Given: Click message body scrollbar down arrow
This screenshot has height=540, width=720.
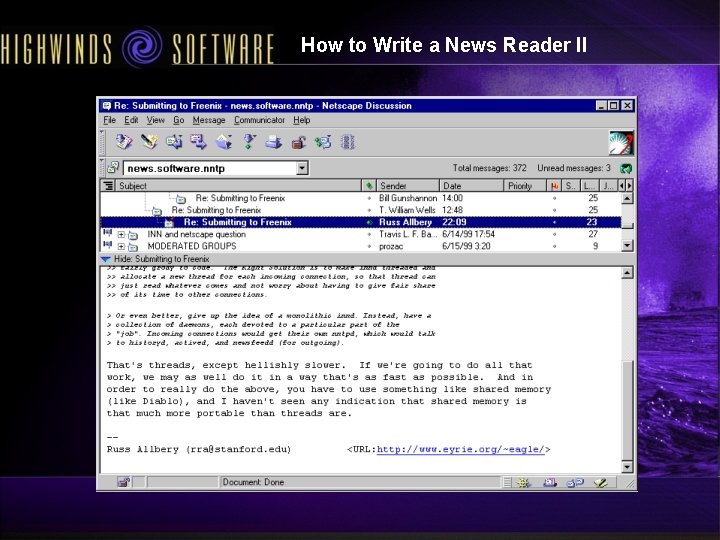Looking at the screenshot, I should tap(627, 467).
